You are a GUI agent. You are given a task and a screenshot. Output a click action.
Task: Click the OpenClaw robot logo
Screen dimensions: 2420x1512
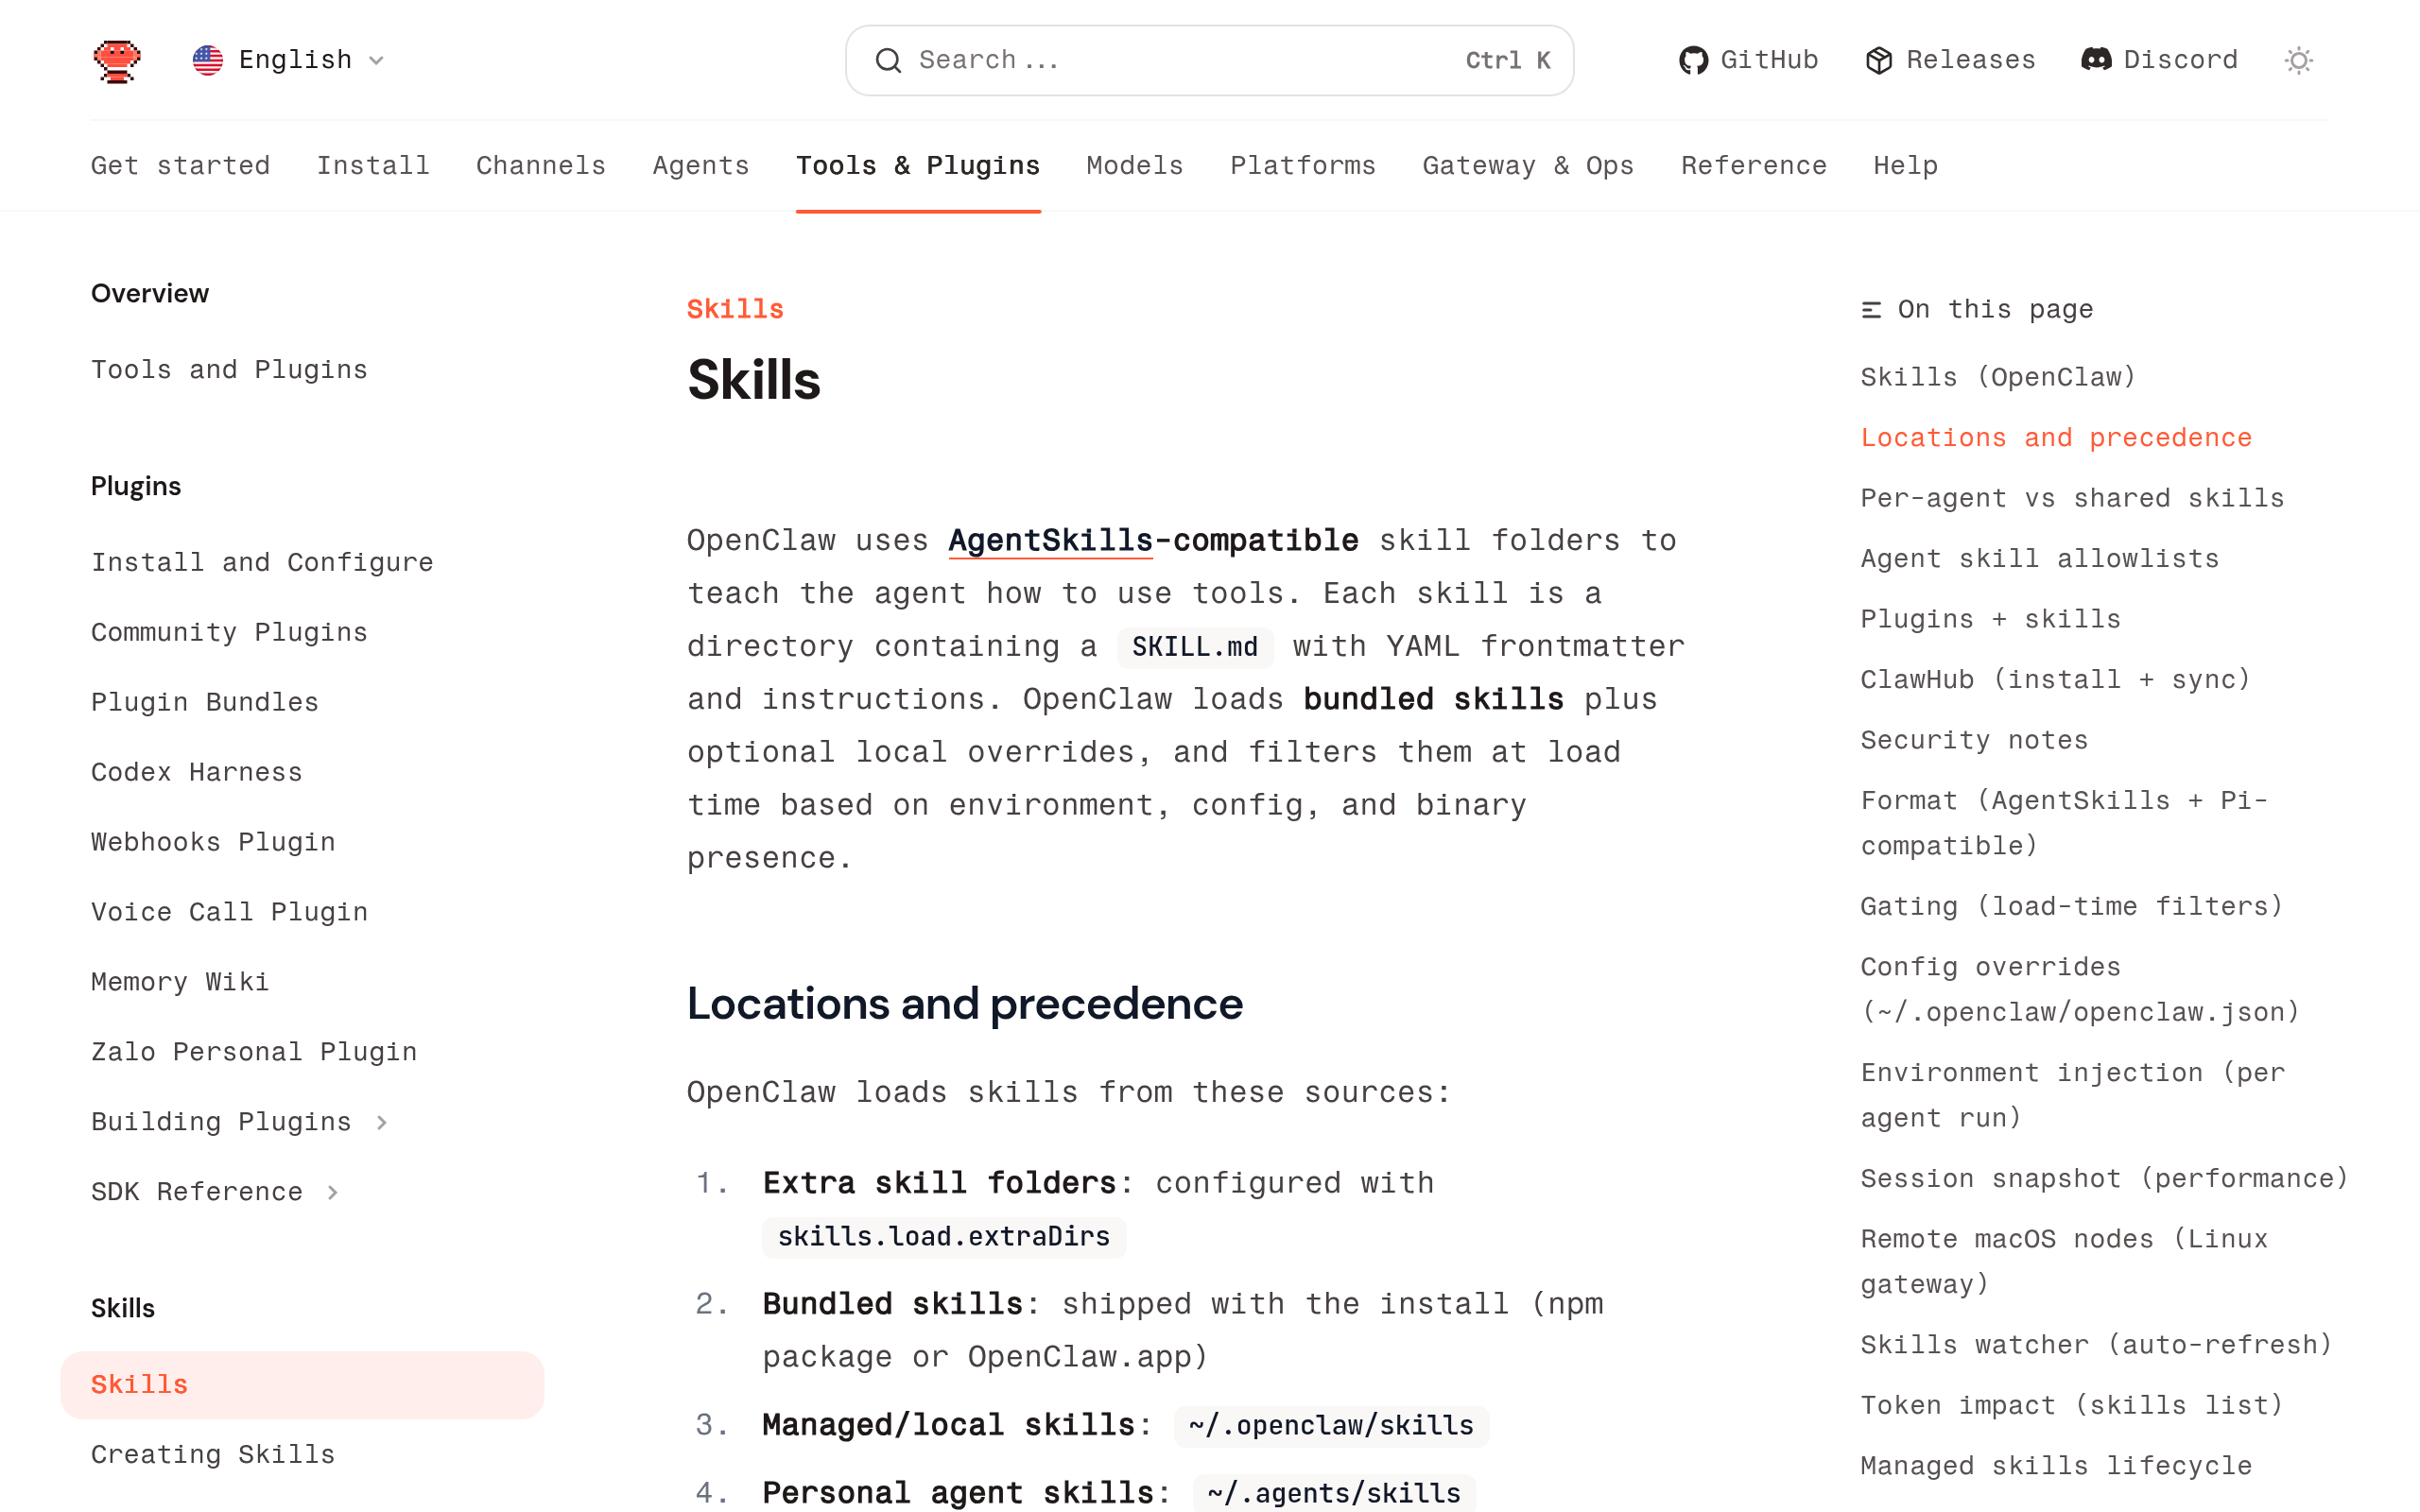(x=116, y=60)
